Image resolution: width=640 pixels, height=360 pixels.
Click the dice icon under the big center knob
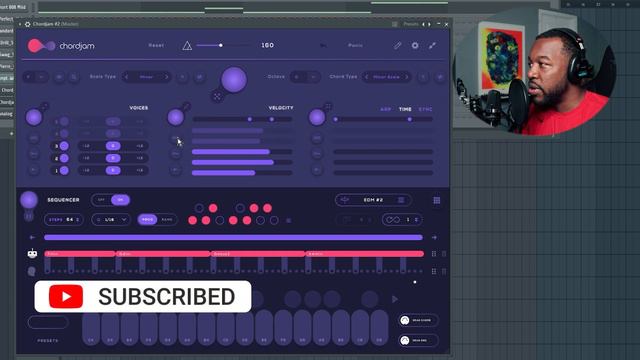217,97
